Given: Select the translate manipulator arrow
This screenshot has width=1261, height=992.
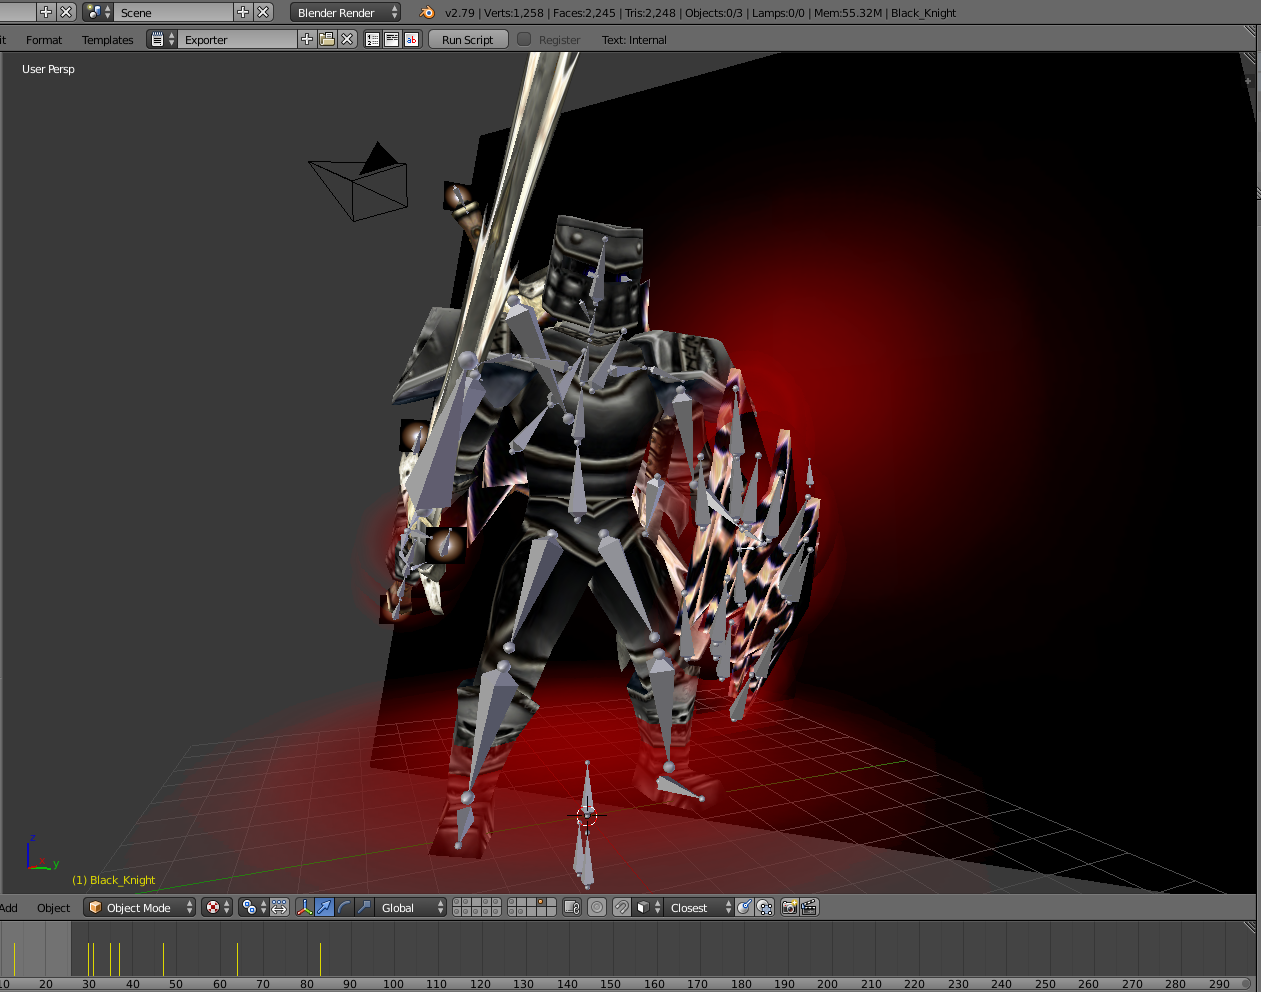Looking at the screenshot, I should (x=324, y=907).
